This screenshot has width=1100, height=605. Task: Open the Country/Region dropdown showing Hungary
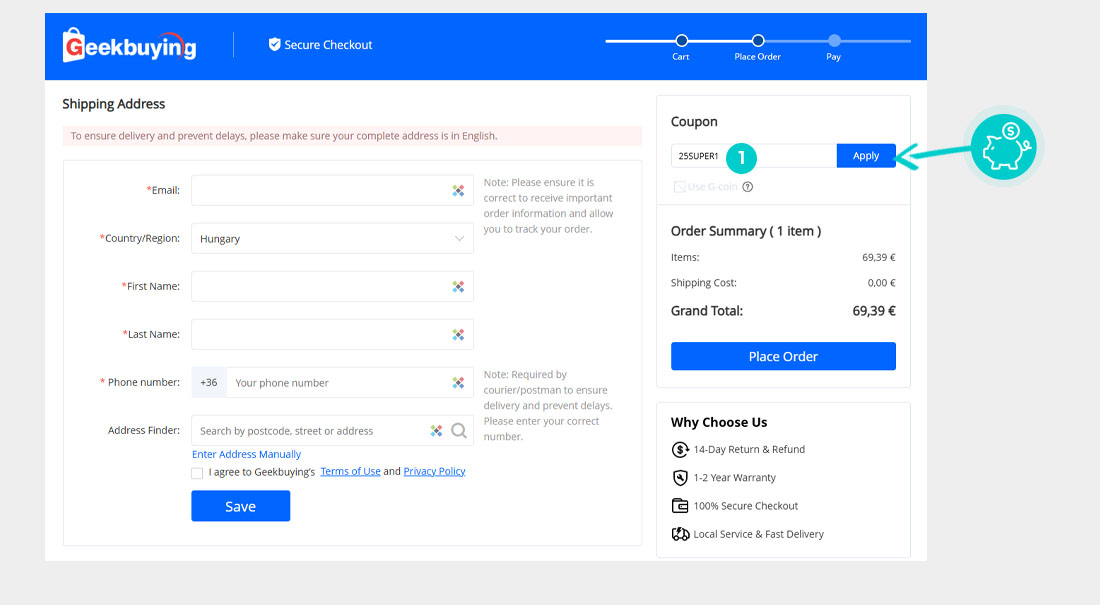[332, 239]
